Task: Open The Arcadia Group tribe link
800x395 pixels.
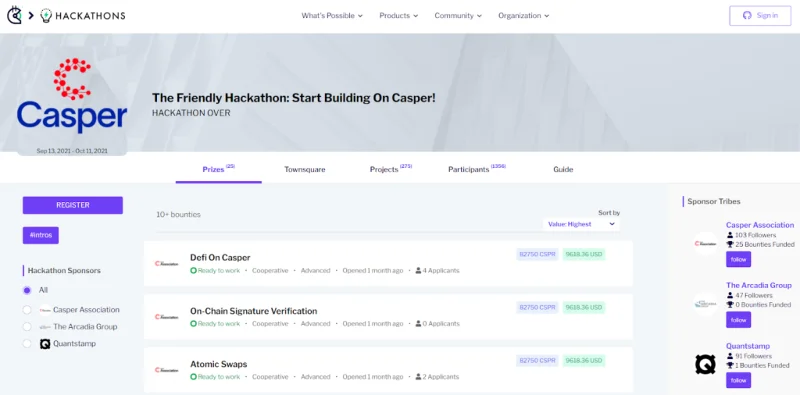Action: pyautogui.click(x=759, y=285)
